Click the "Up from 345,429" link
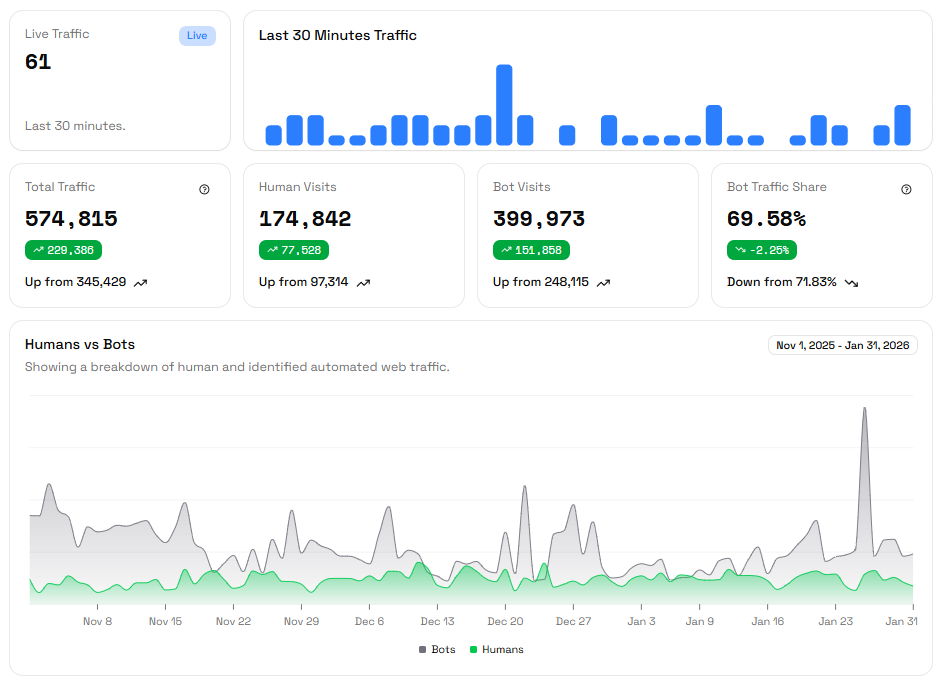This screenshot has width=944, height=687. pos(78,282)
